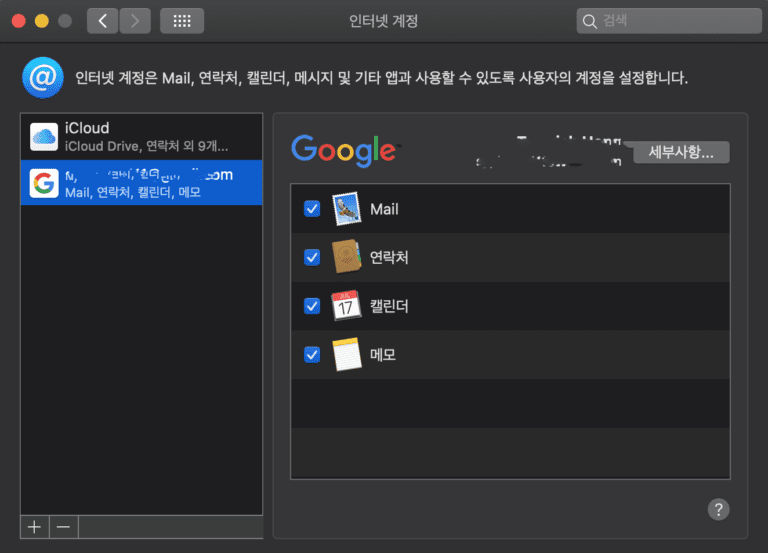Click the Mail stamp app icon
This screenshot has width=768, height=553.
click(346, 209)
